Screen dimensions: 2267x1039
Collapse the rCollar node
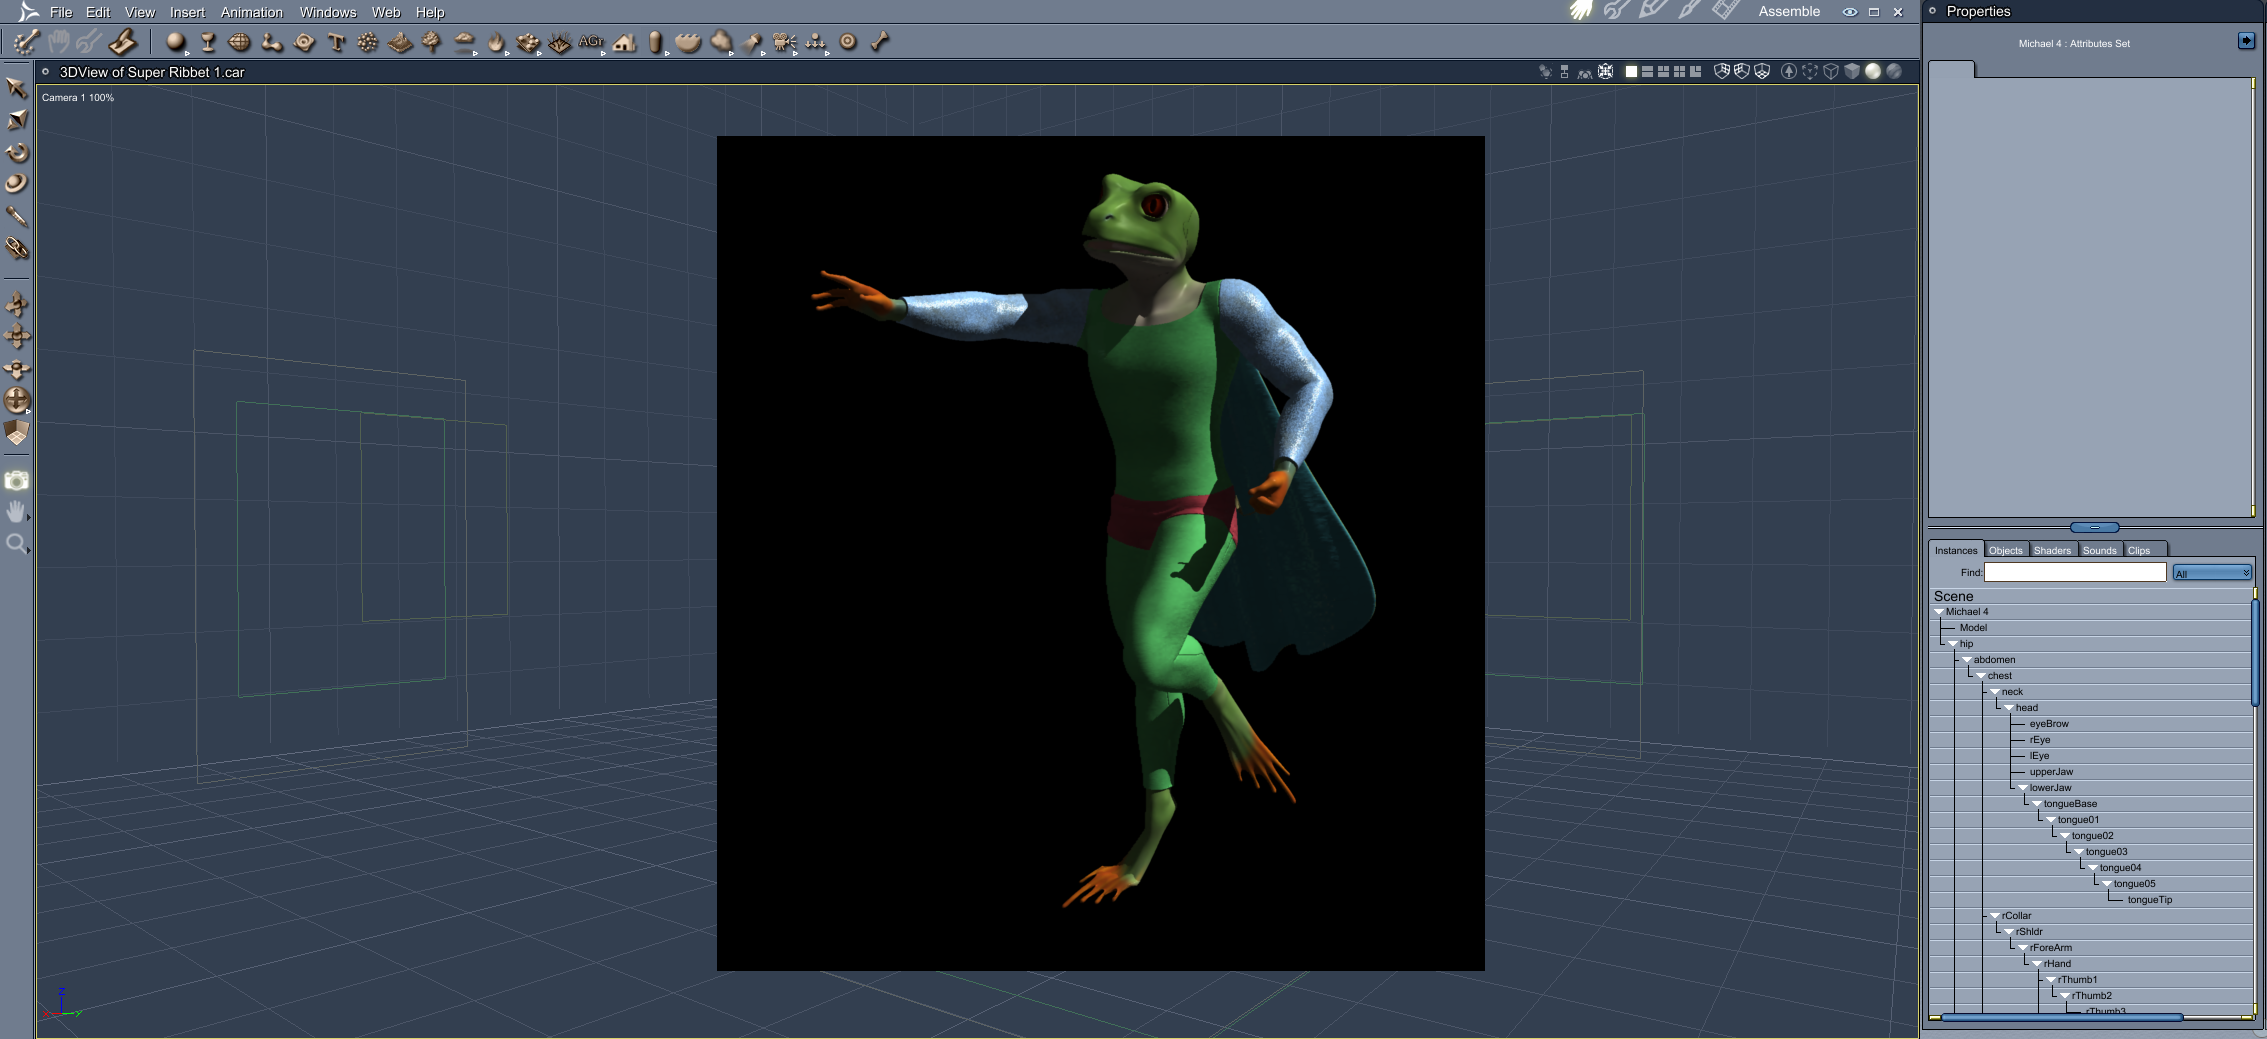coord(1995,916)
